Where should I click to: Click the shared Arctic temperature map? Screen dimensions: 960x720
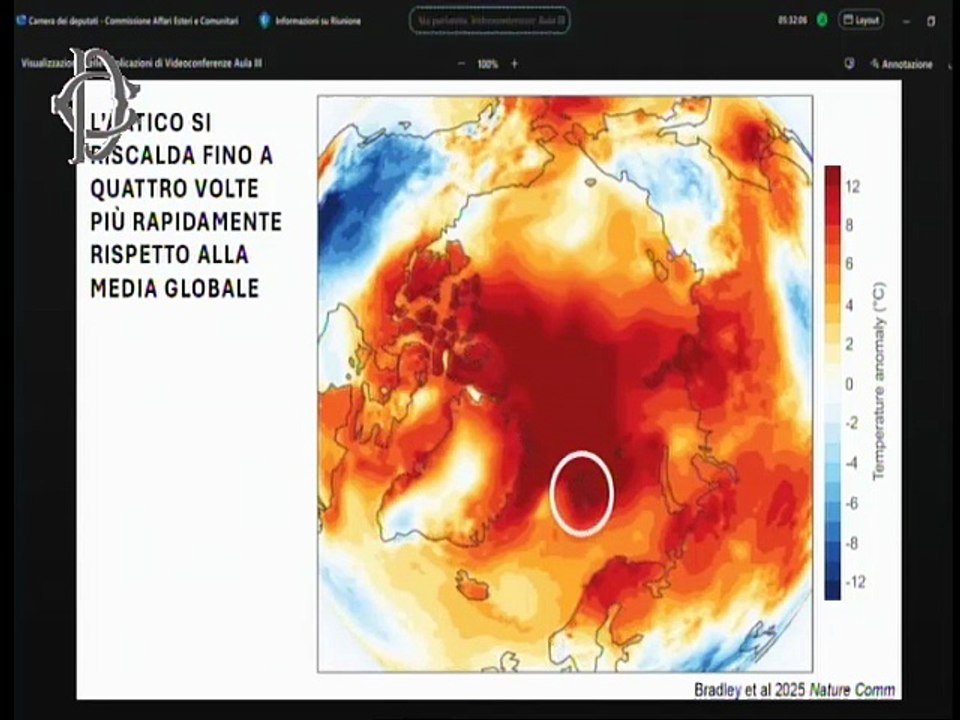[565, 384]
